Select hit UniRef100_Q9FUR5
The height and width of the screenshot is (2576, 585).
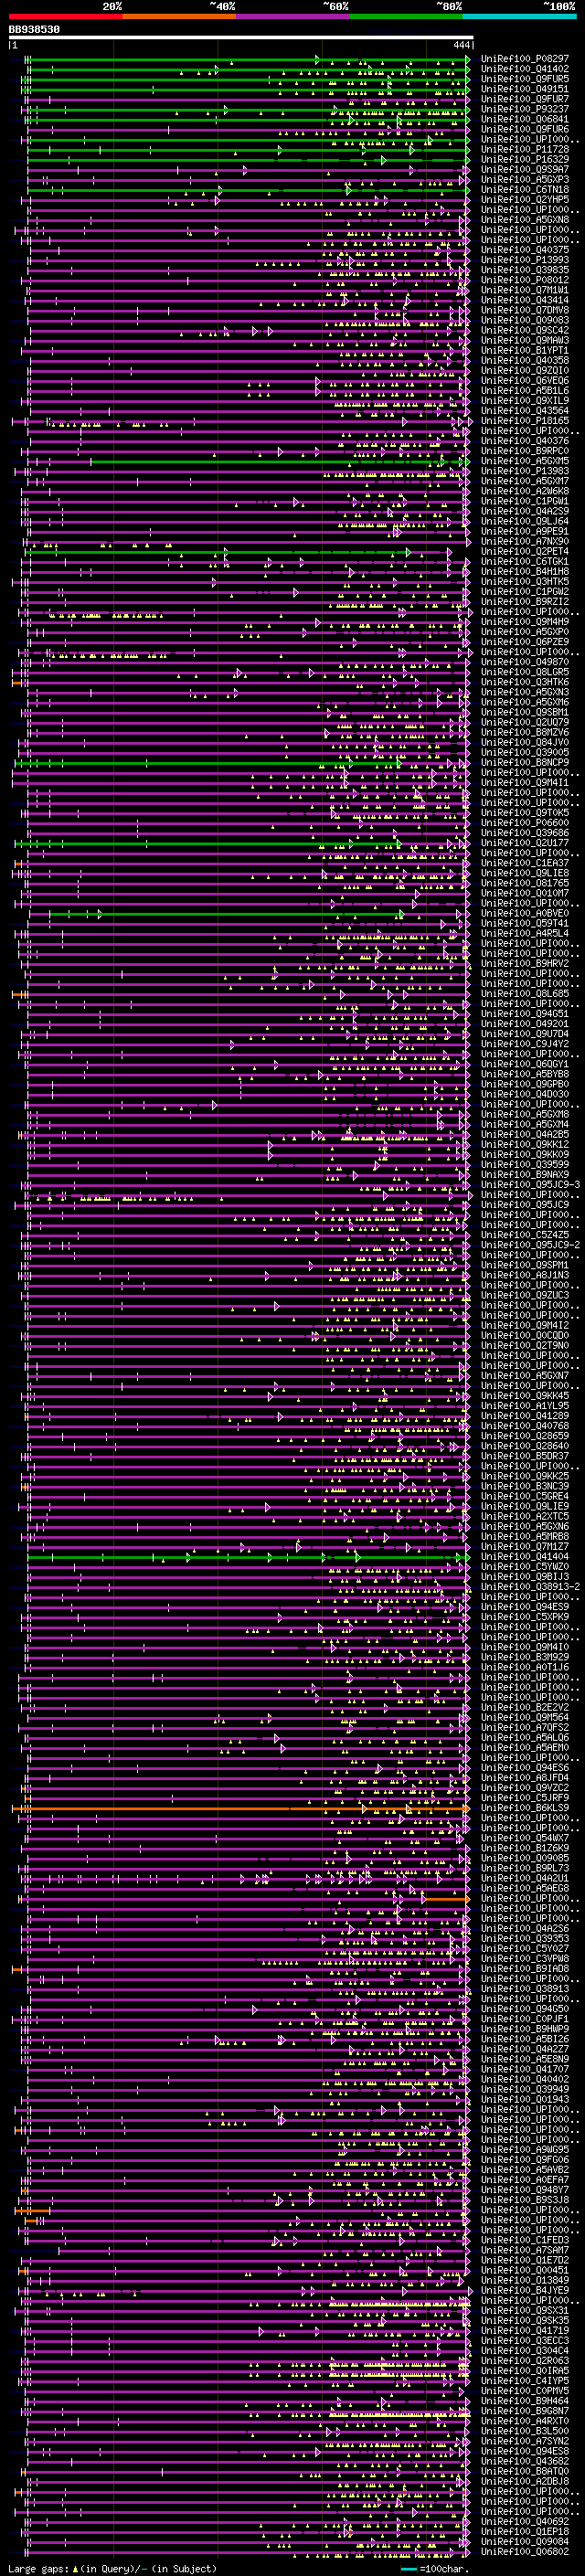524,79
